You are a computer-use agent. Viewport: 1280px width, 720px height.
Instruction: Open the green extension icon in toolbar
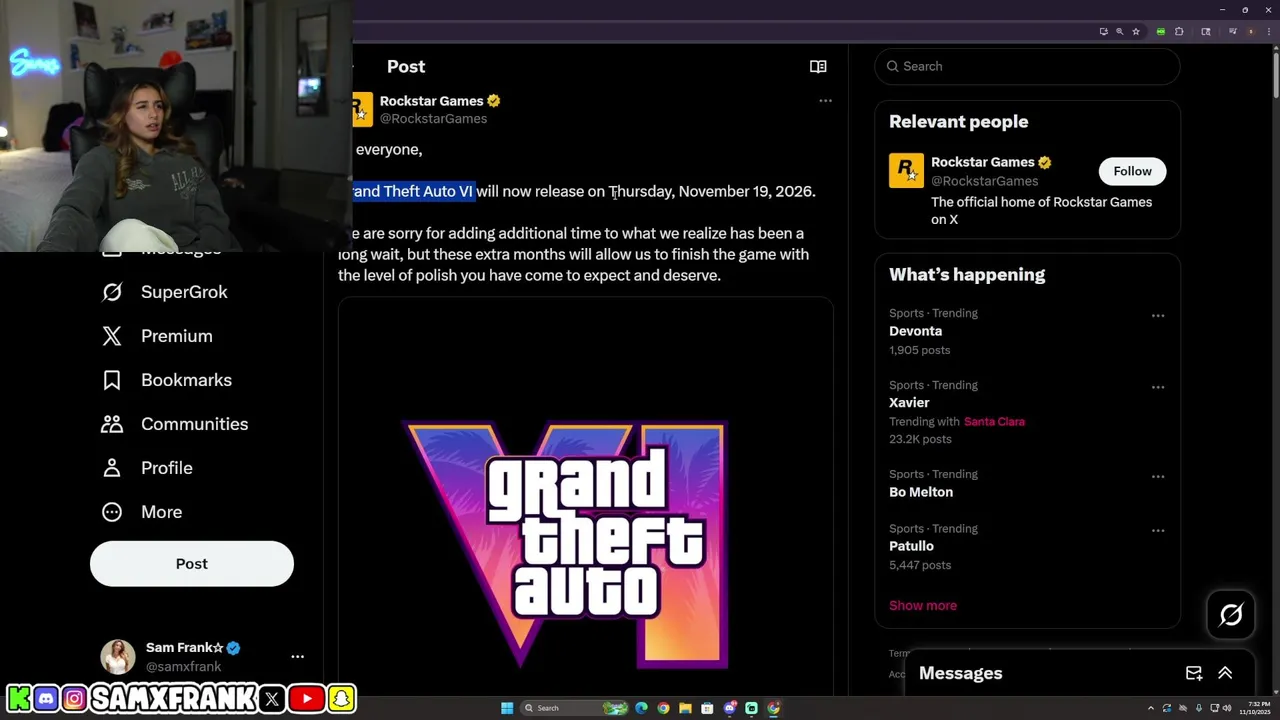1161,31
